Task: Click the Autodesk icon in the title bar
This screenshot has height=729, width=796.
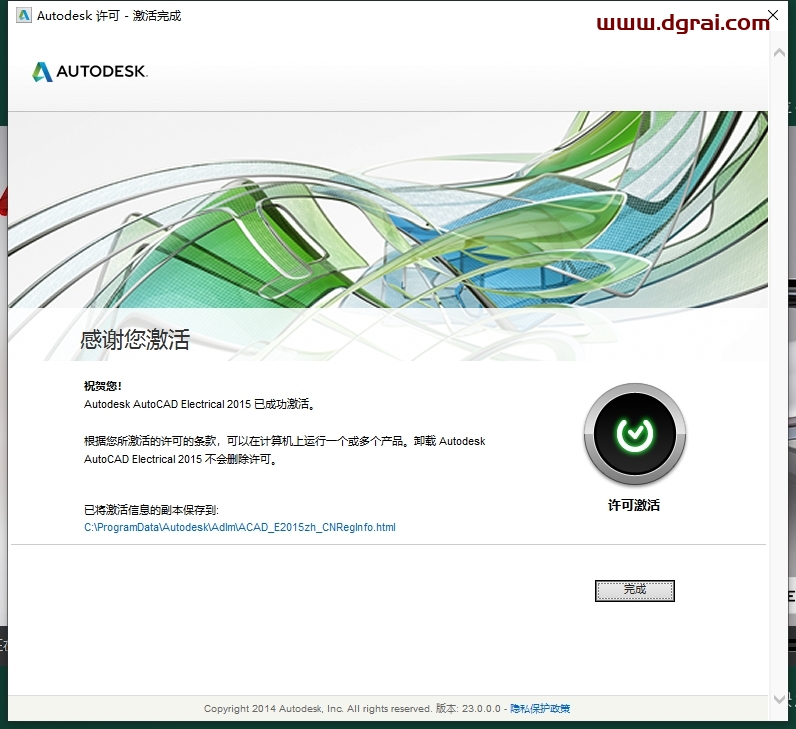Action: point(23,16)
